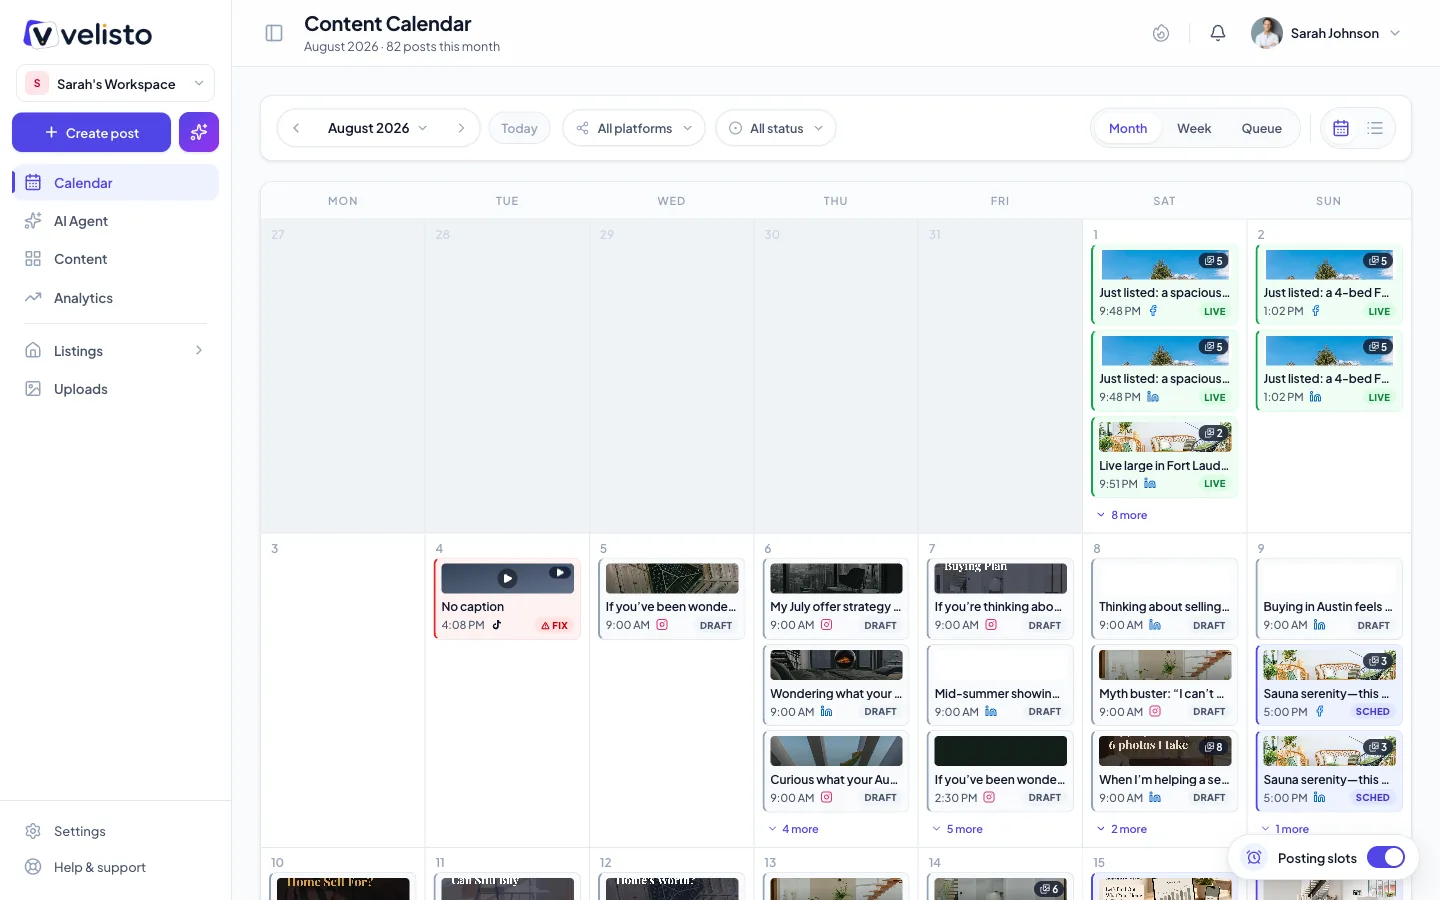Open Sarah's Workspace selector
Viewport: 1440px width, 900px height.
[x=115, y=84]
